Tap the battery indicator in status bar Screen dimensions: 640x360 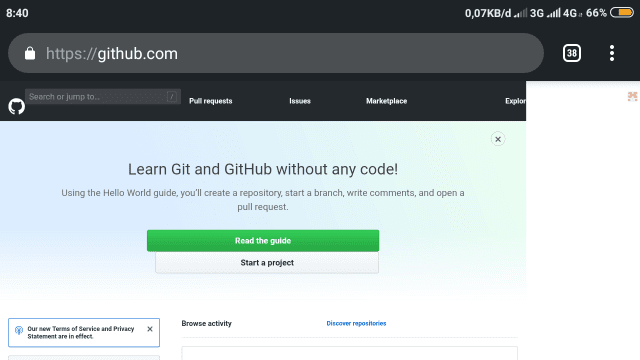point(622,13)
